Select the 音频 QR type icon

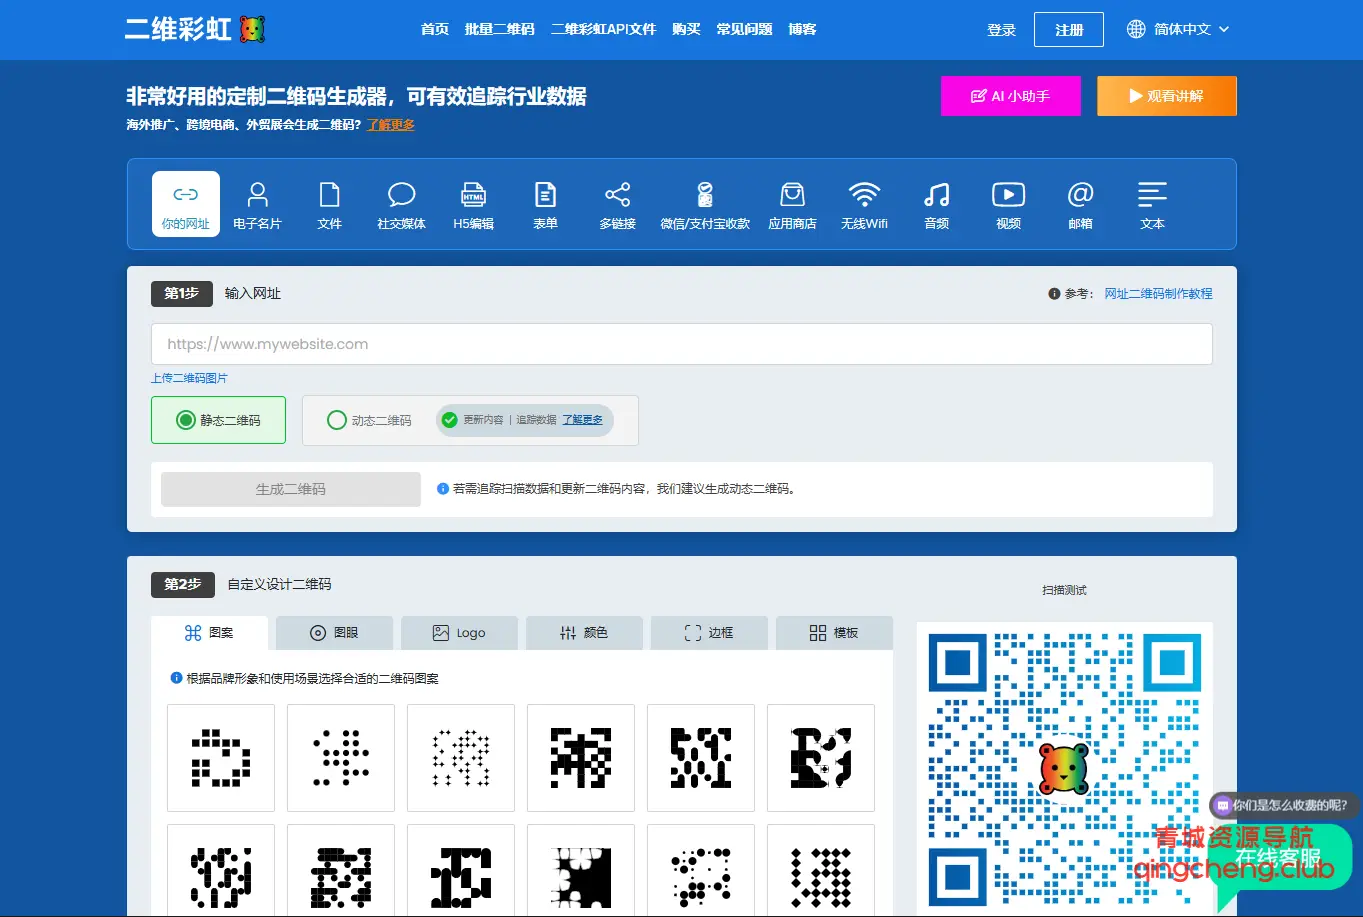936,203
